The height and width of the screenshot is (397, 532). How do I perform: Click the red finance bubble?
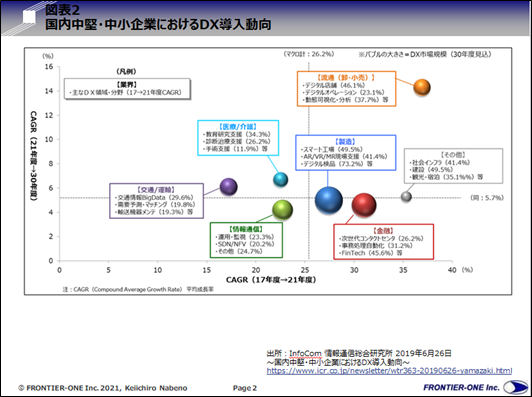364,205
